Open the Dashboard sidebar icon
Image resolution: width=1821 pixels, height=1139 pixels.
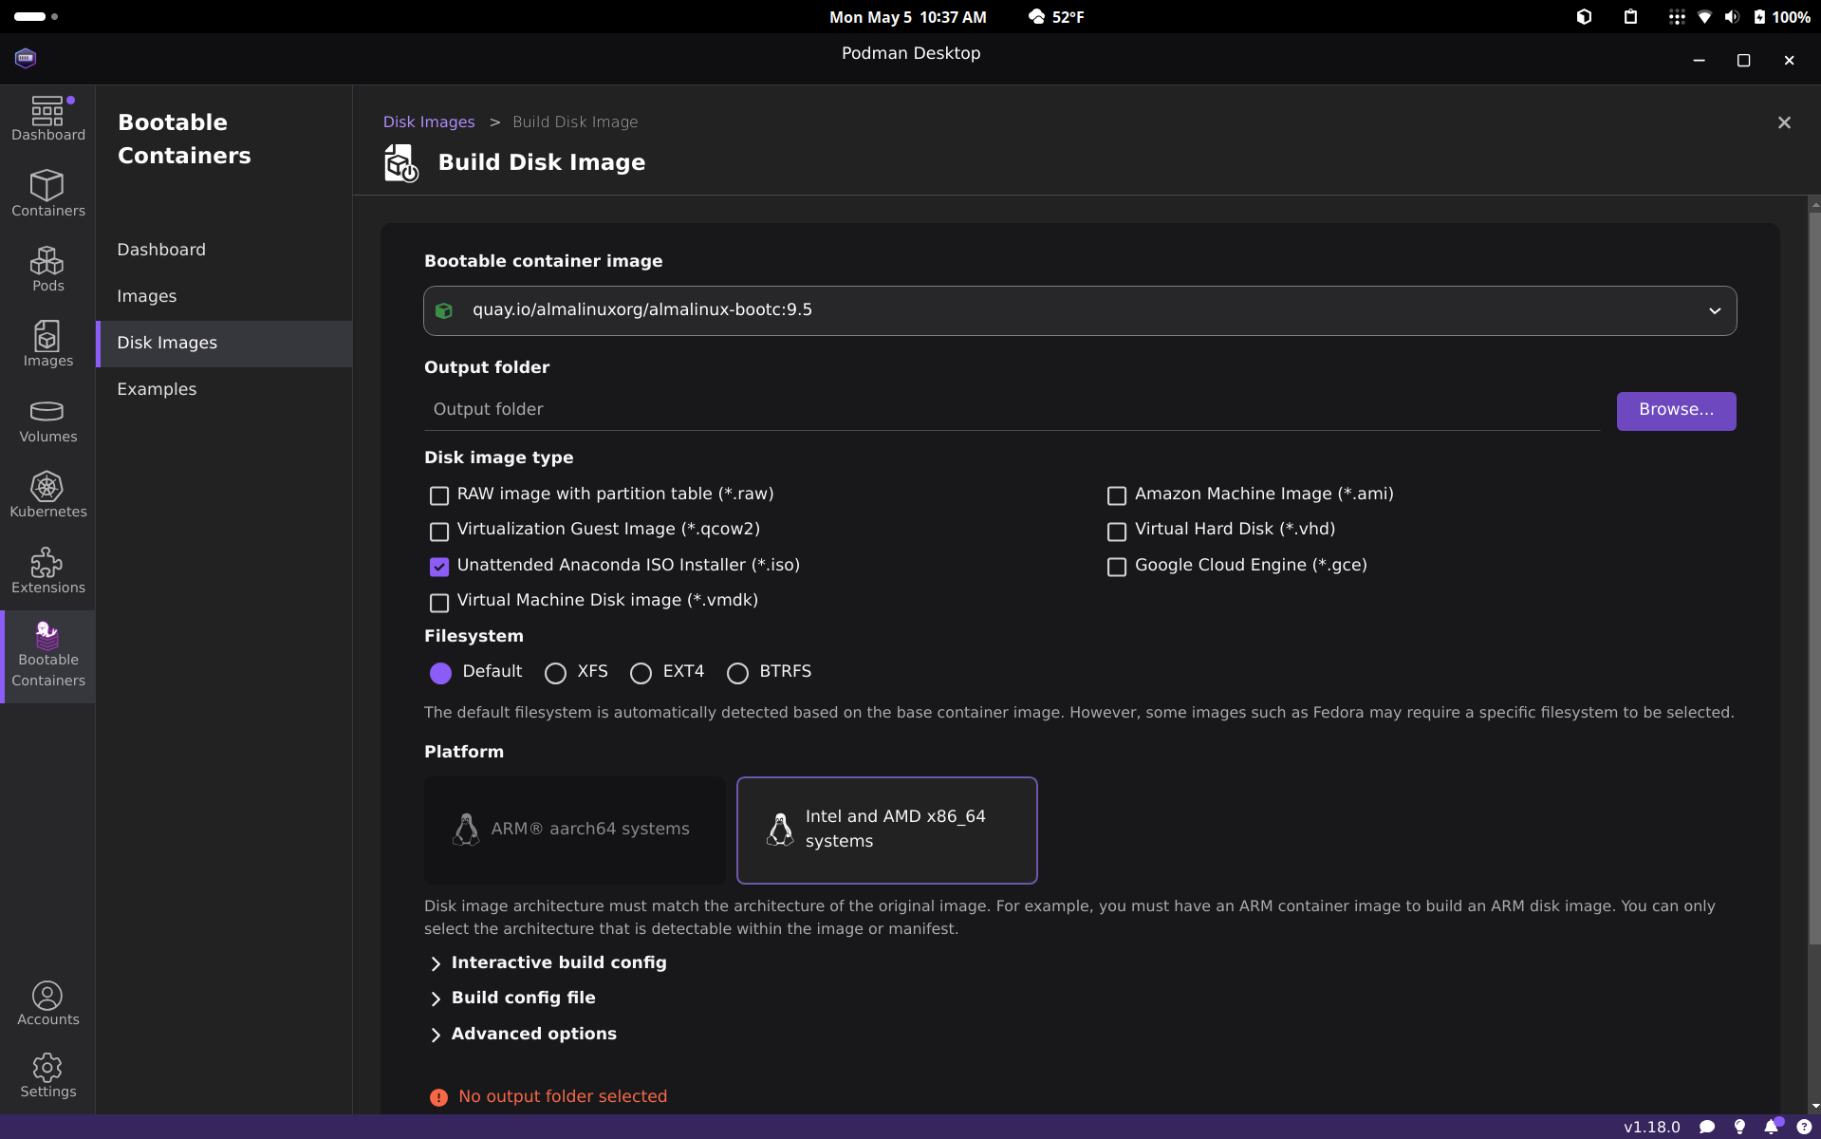point(47,118)
